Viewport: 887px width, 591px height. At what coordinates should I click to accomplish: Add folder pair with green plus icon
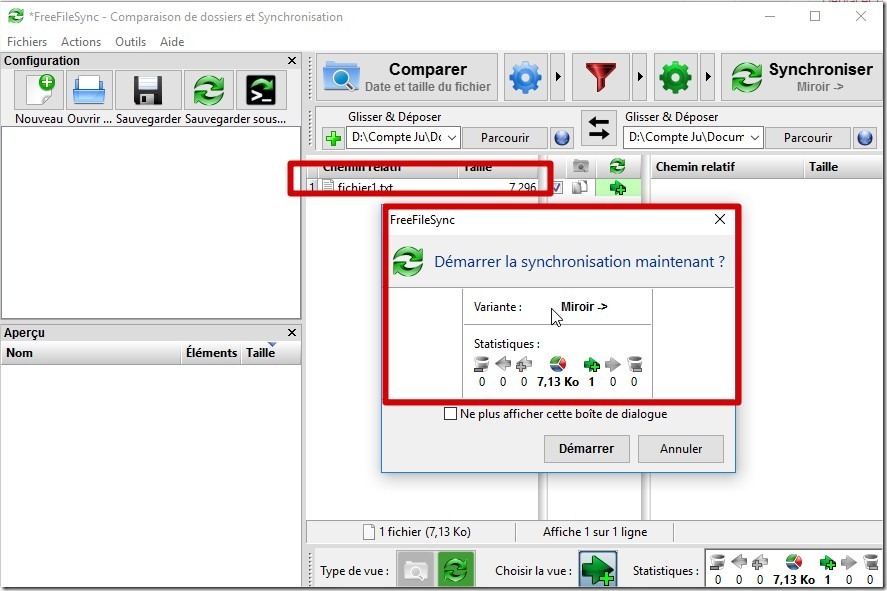coord(333,138)
